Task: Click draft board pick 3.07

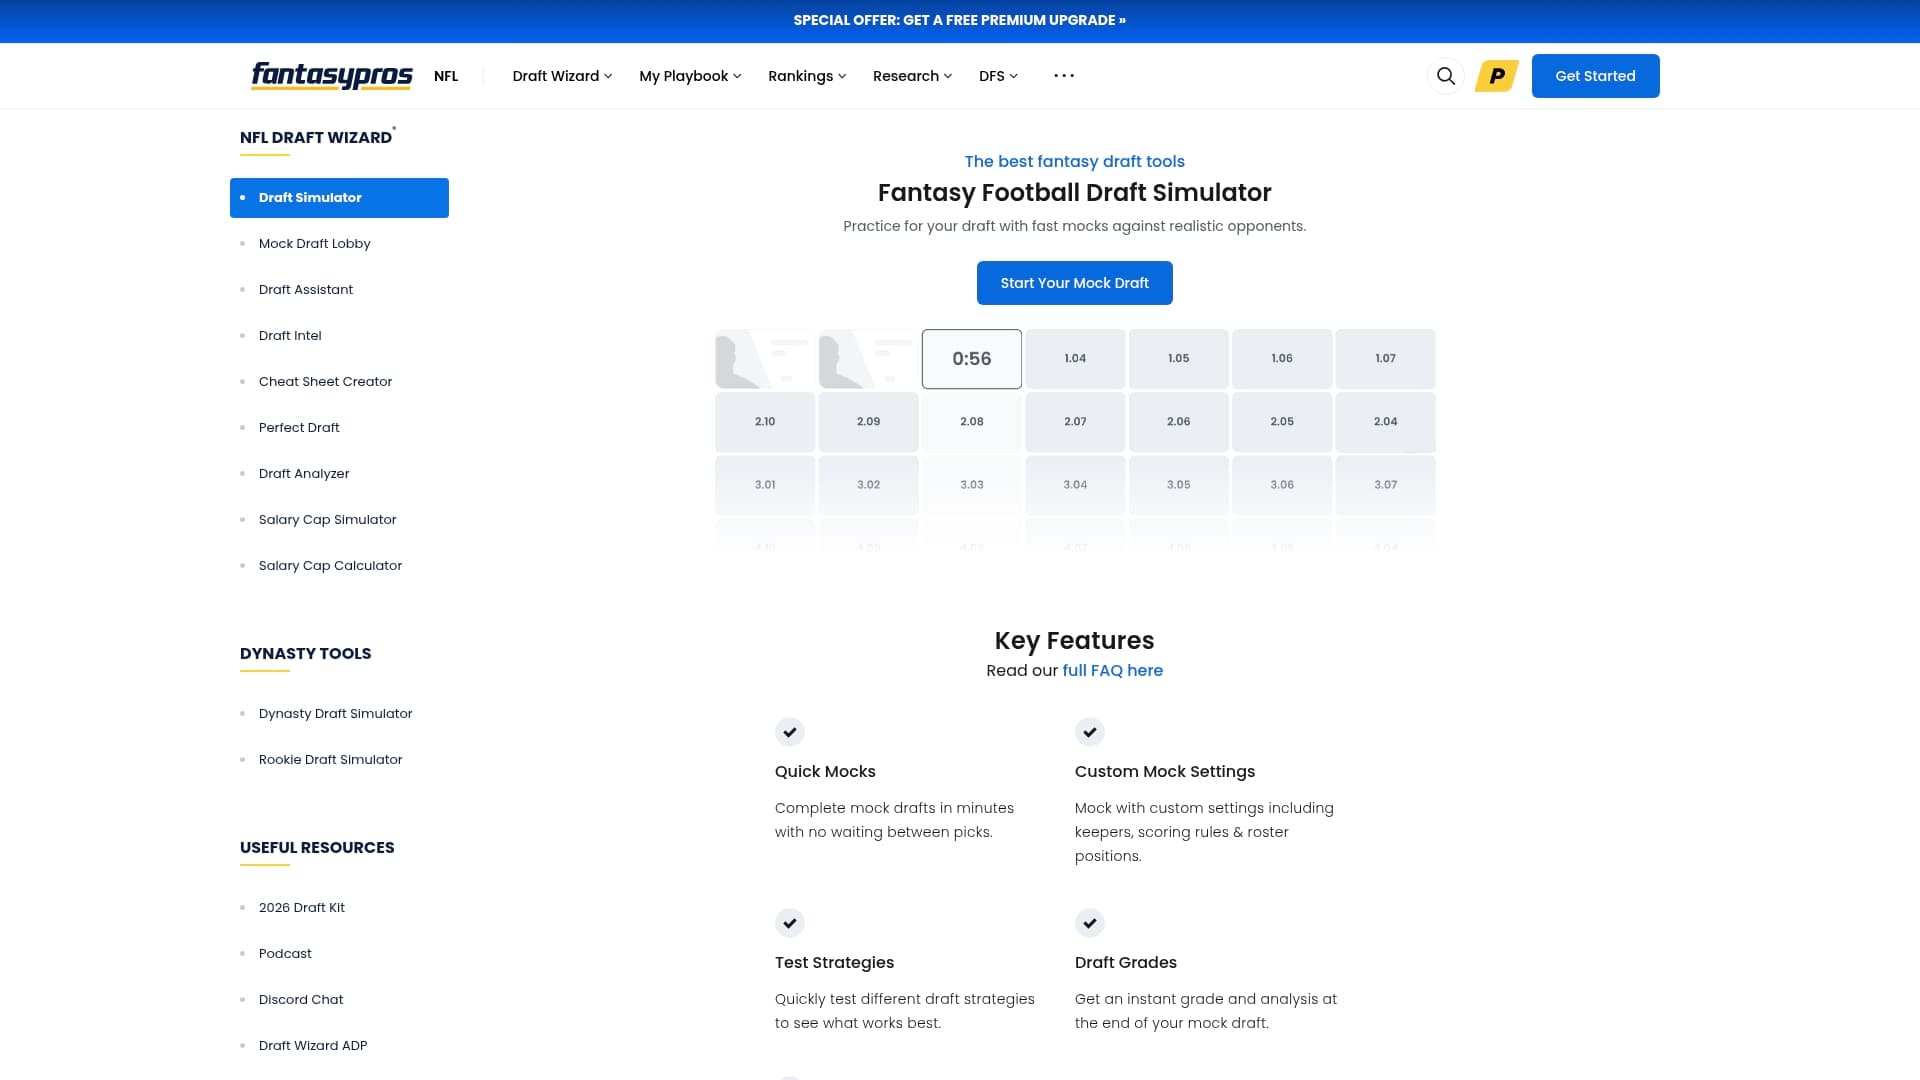Action: click(1385, 485)
